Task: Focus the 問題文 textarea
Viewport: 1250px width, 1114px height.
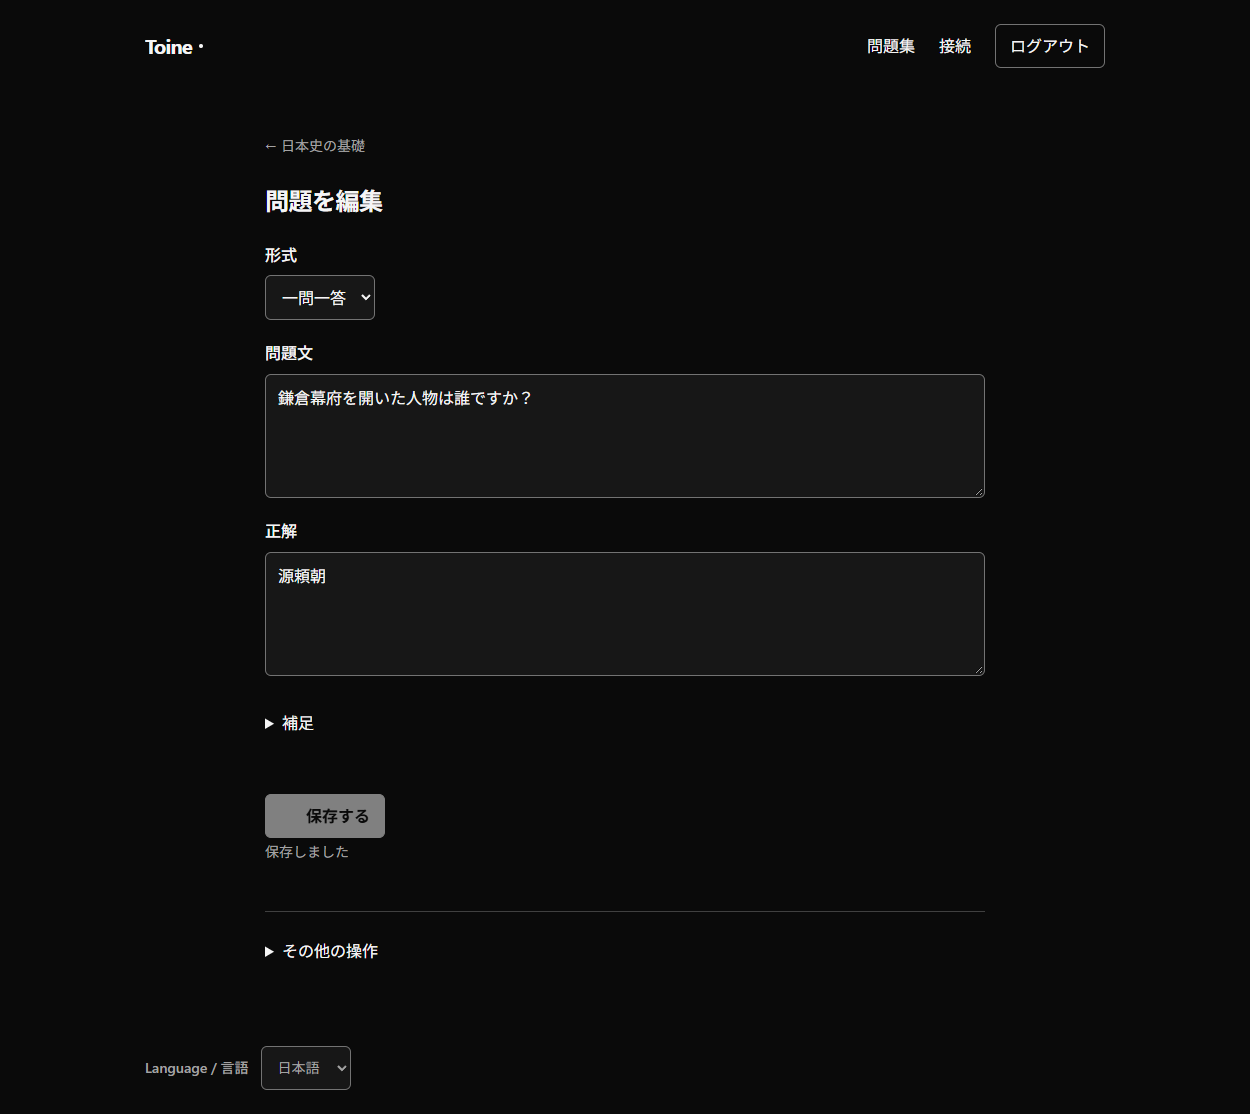Action: (625, 436)
